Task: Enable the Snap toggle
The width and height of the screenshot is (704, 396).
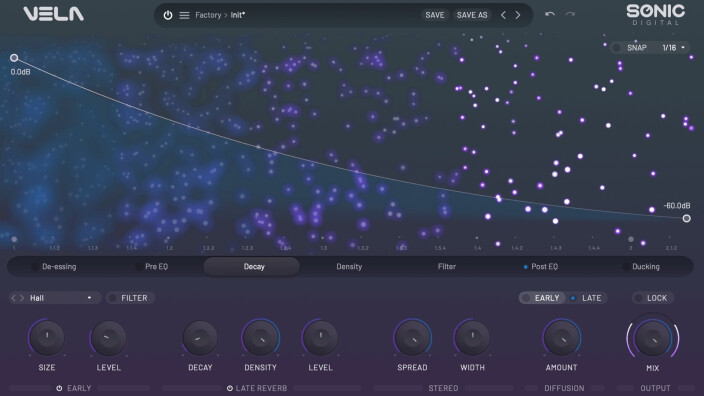Action: (x=617, y=48)
